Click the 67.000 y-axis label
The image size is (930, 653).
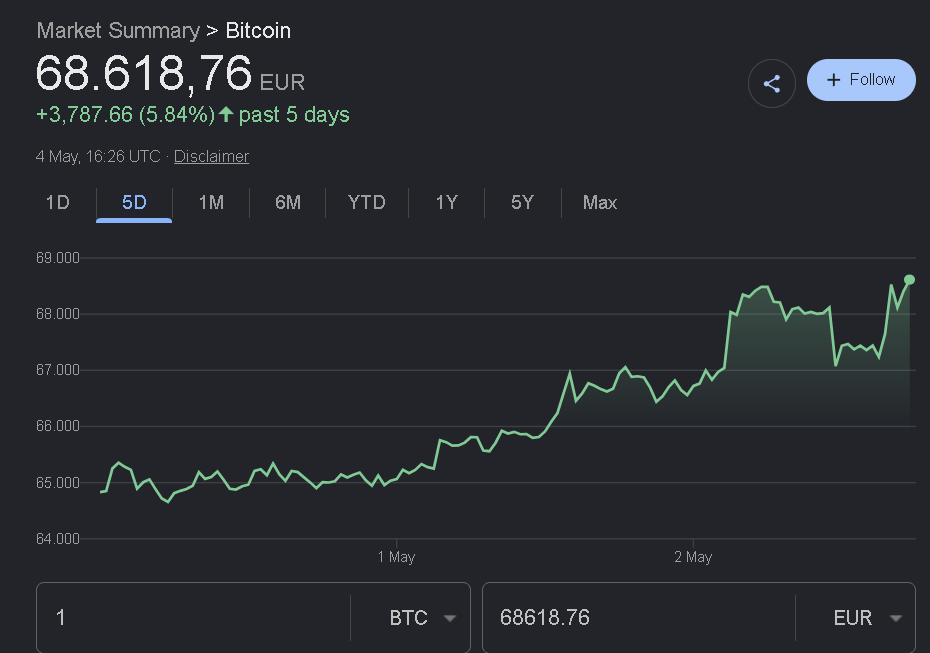[58, 370]
